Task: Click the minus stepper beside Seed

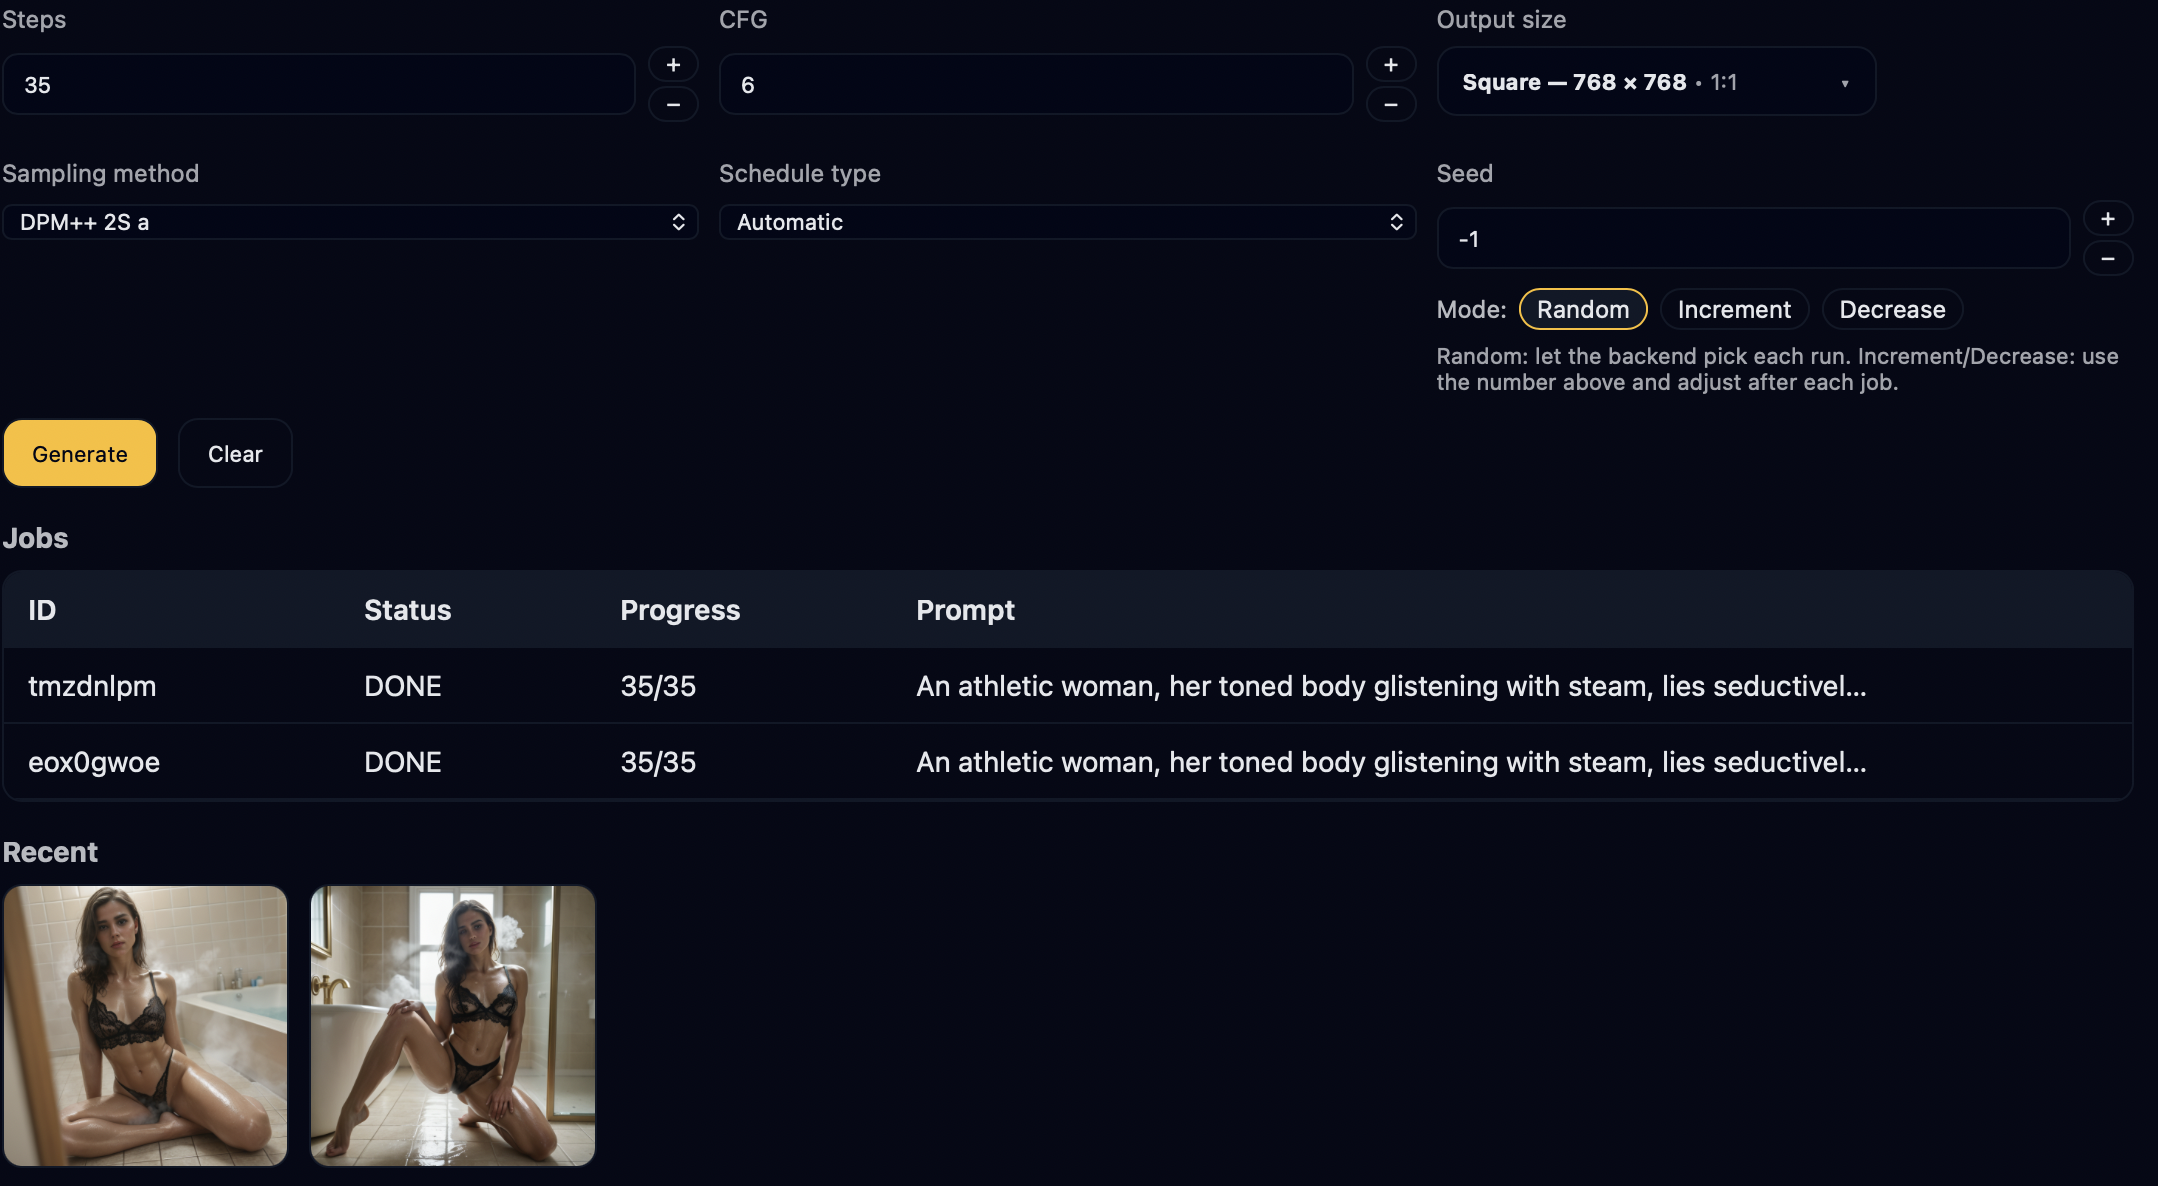Action: (x=2110, y=259)
